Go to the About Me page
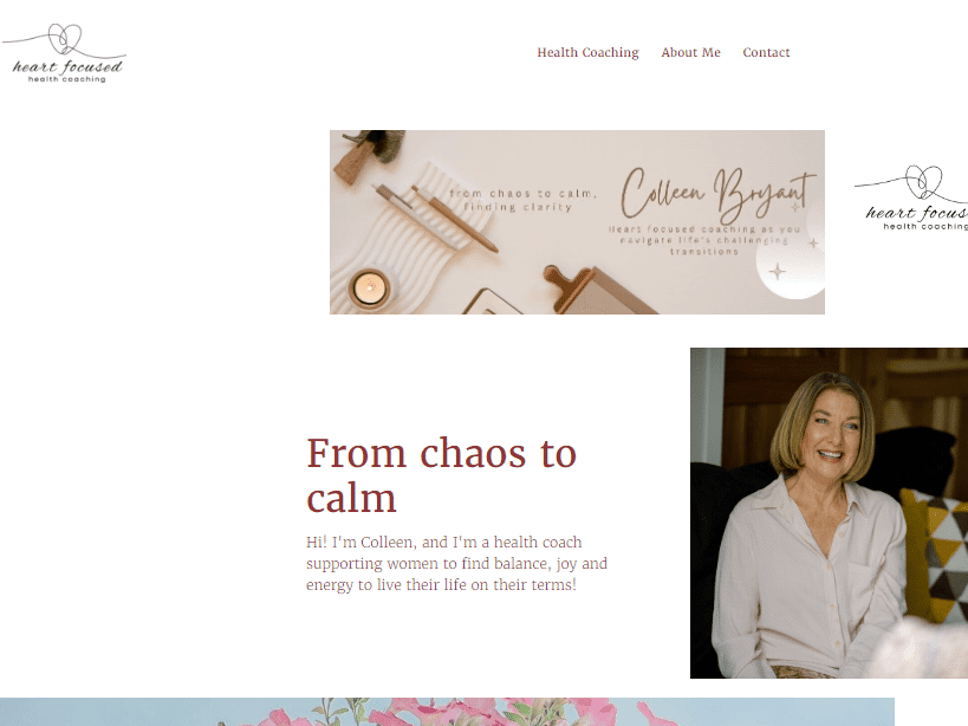This screenshot has height=726, width=968. (x=691, y=52)
